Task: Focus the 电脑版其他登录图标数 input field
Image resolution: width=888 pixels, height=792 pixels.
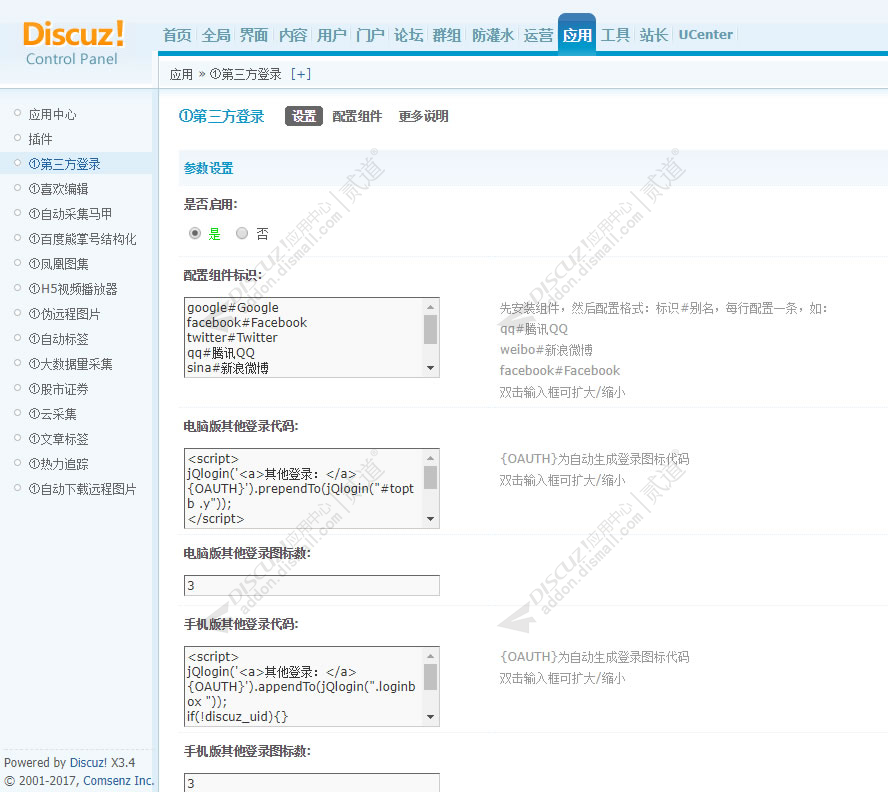Action: [311, 585]
